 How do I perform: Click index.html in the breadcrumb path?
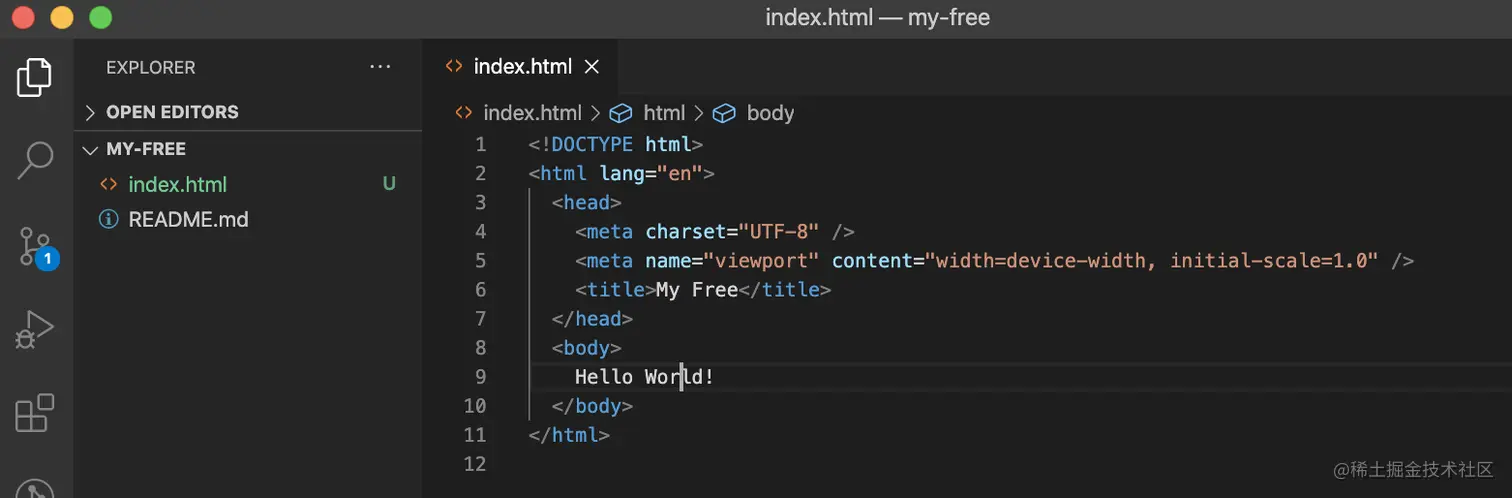[532, 113]
